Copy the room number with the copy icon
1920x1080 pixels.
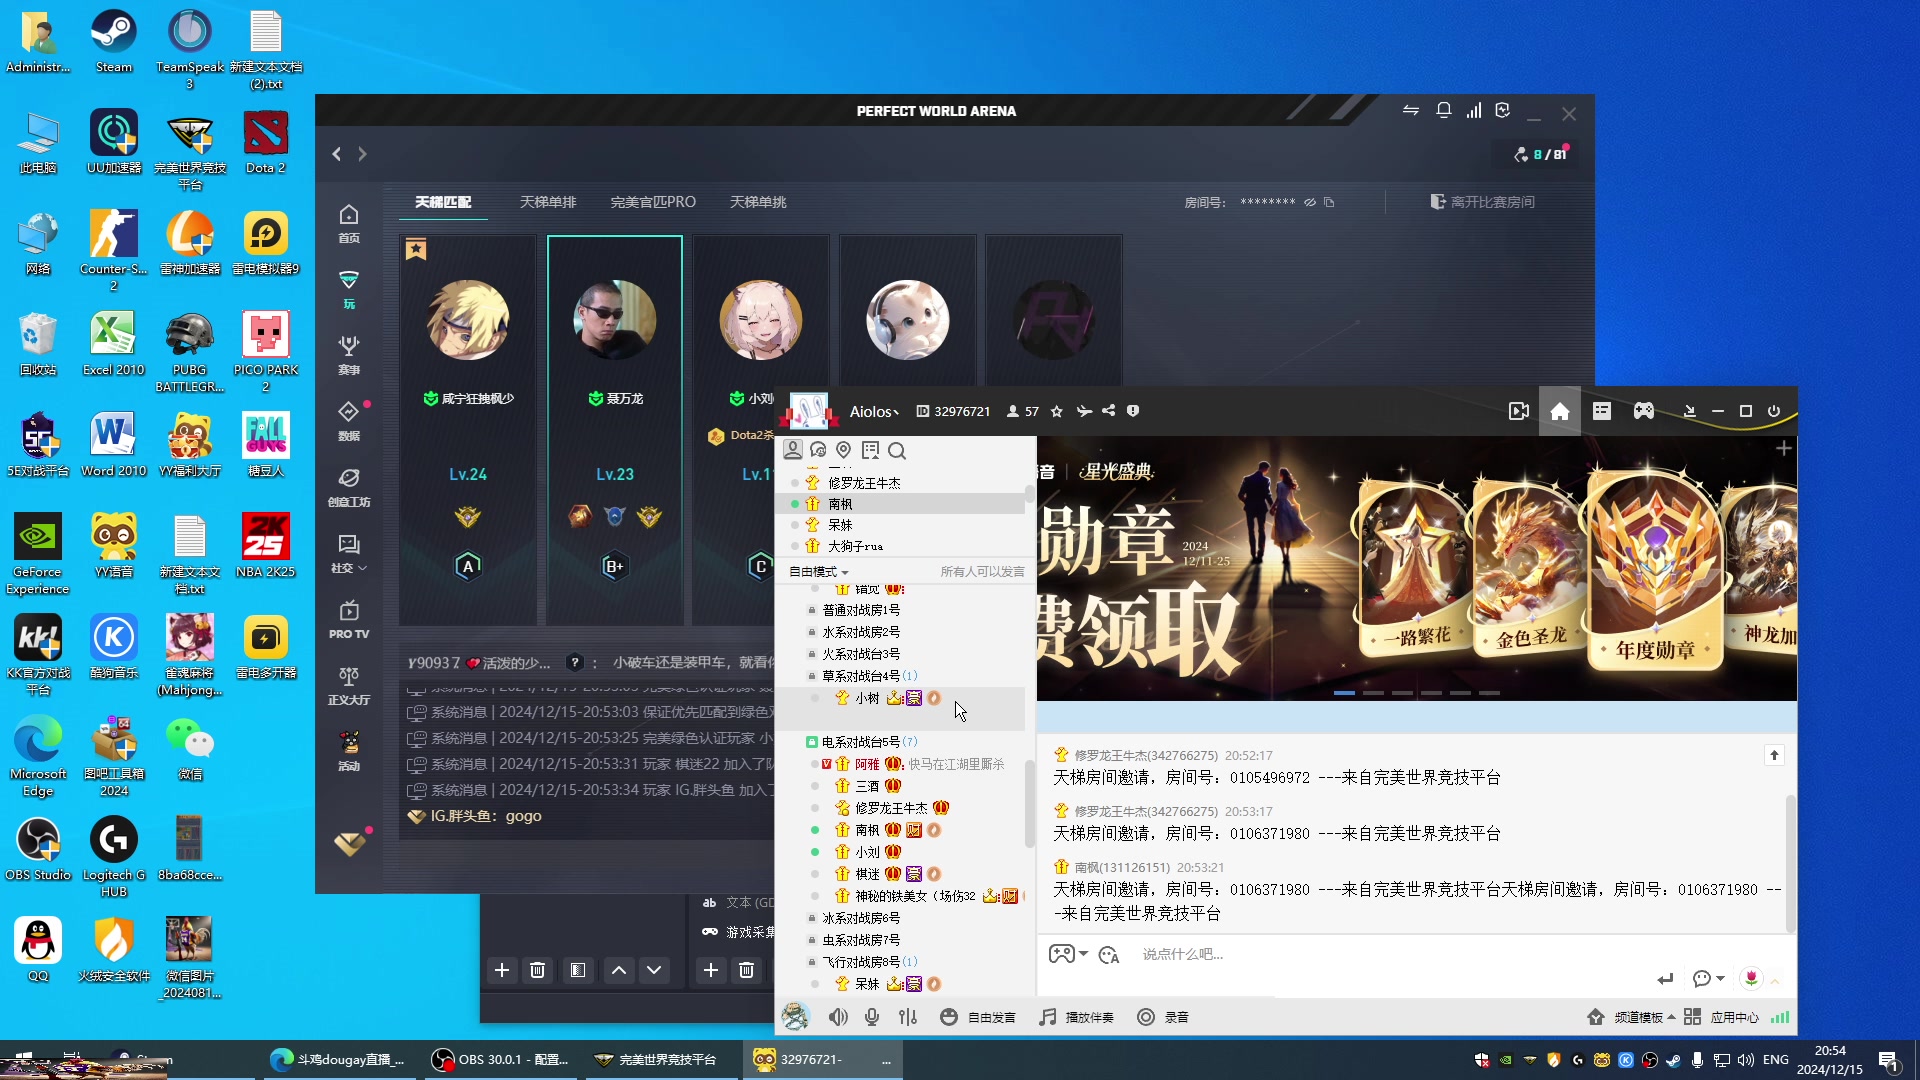1329,202
